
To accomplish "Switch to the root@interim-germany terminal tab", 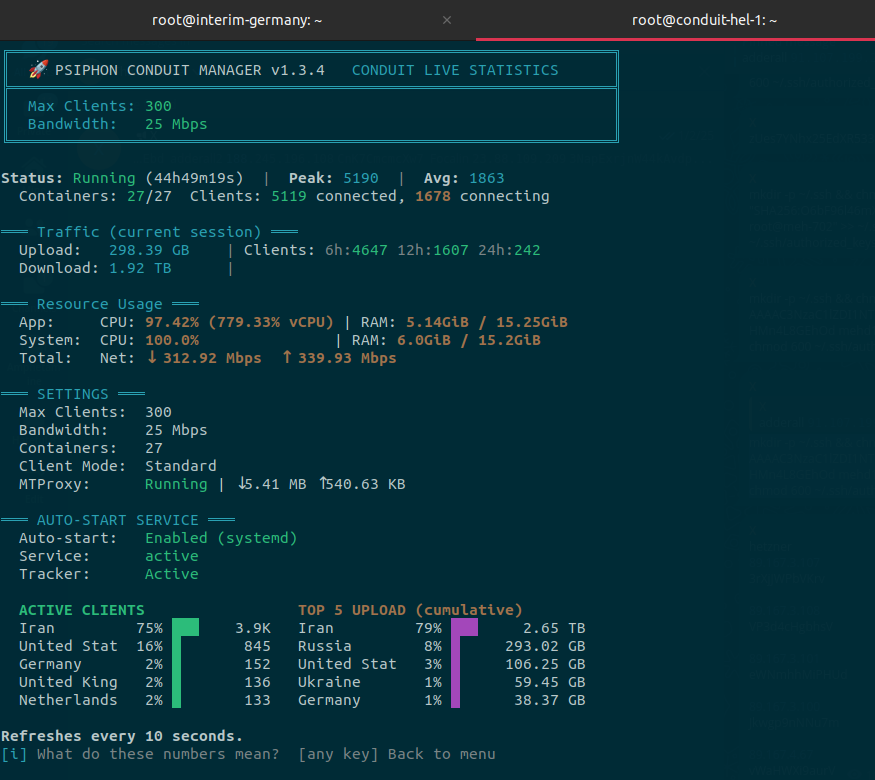I will point(237,20).
